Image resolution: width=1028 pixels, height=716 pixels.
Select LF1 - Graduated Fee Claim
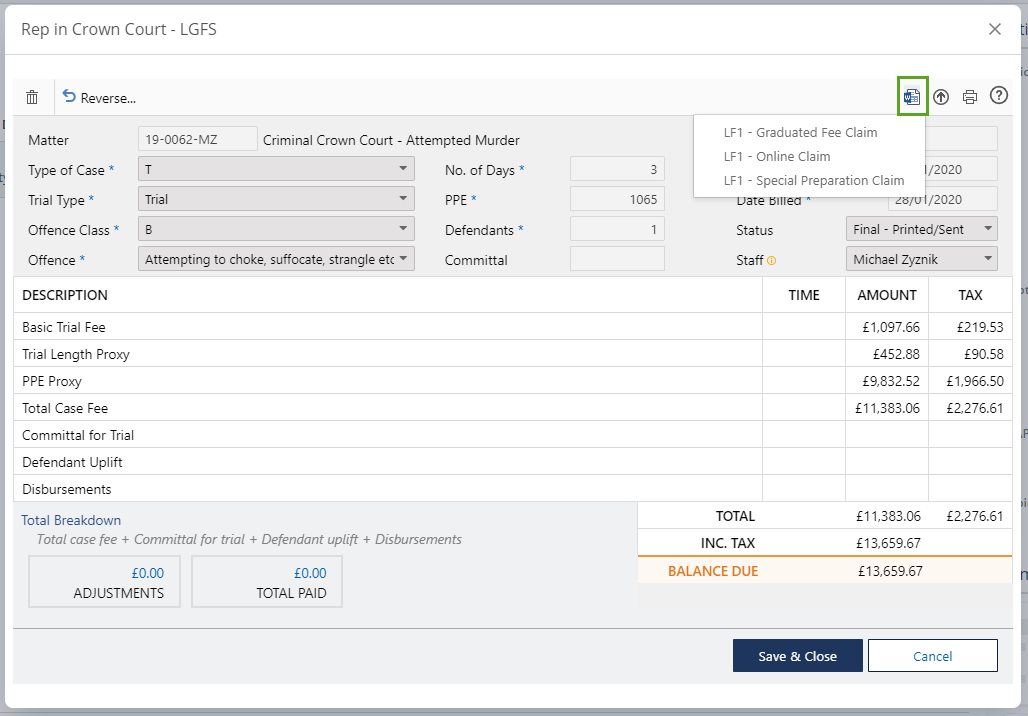click(800, 132)
